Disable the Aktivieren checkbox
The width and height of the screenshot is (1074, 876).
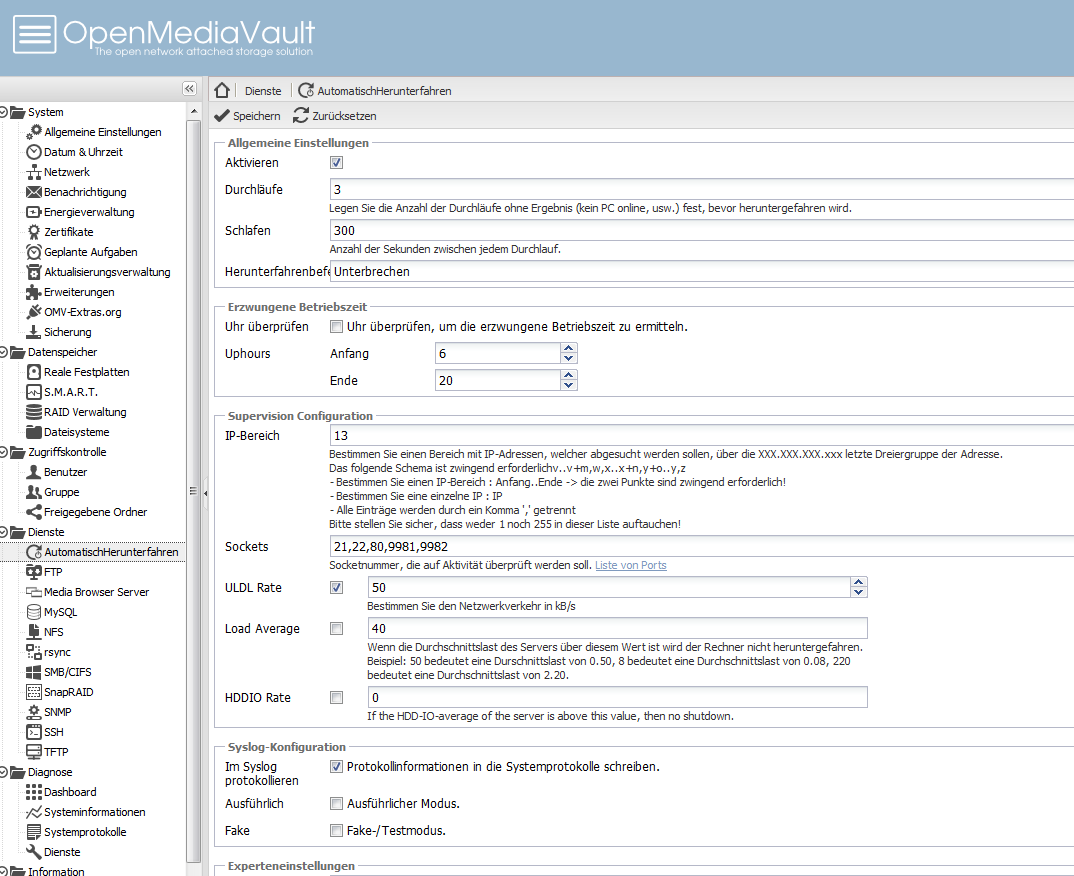point(336,162)
